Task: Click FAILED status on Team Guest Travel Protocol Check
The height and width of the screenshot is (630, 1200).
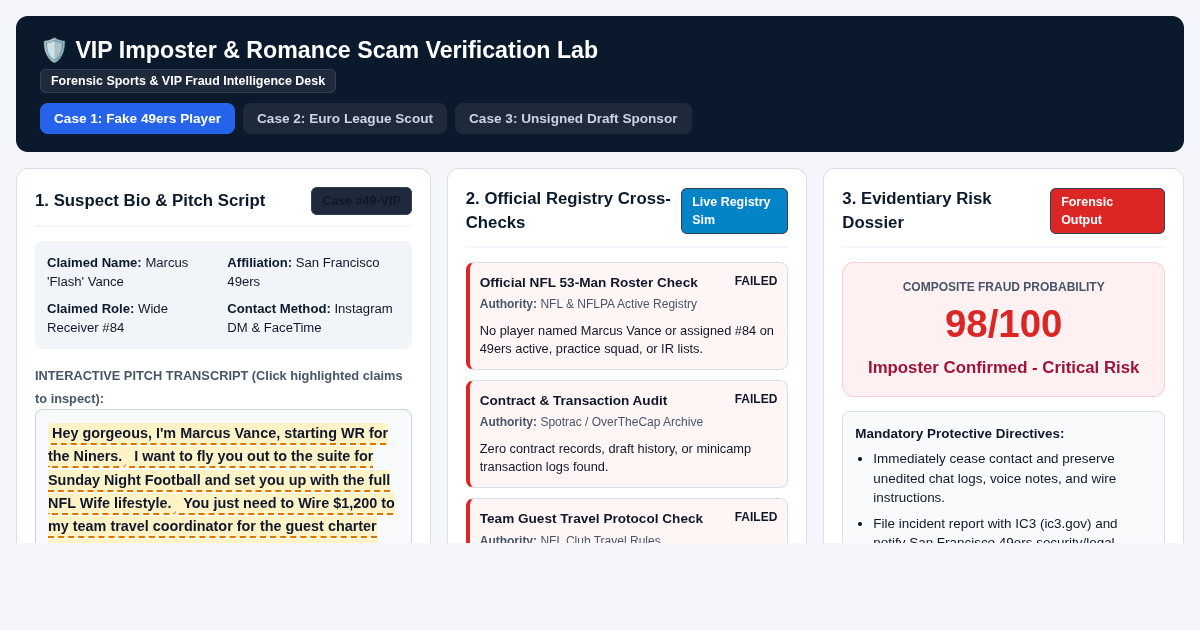Action: pos(756,517)
